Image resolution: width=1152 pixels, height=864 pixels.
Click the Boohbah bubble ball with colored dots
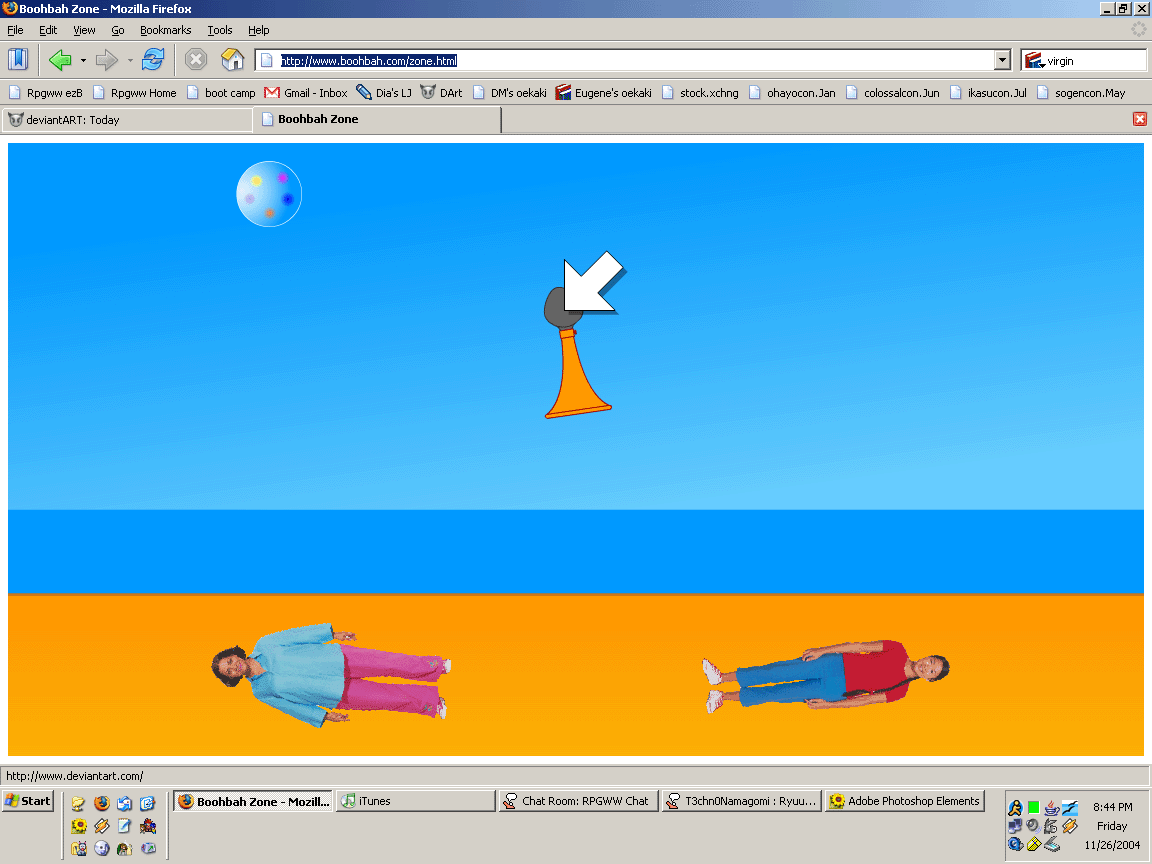[x=269, y=194]
